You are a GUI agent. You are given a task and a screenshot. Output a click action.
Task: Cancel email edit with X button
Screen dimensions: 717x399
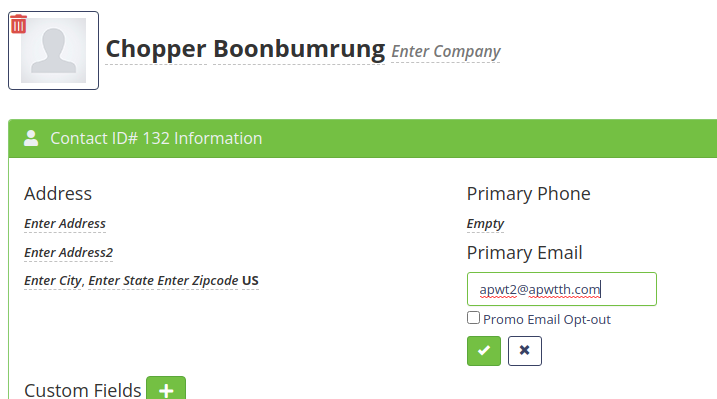(x=524, y=351)
